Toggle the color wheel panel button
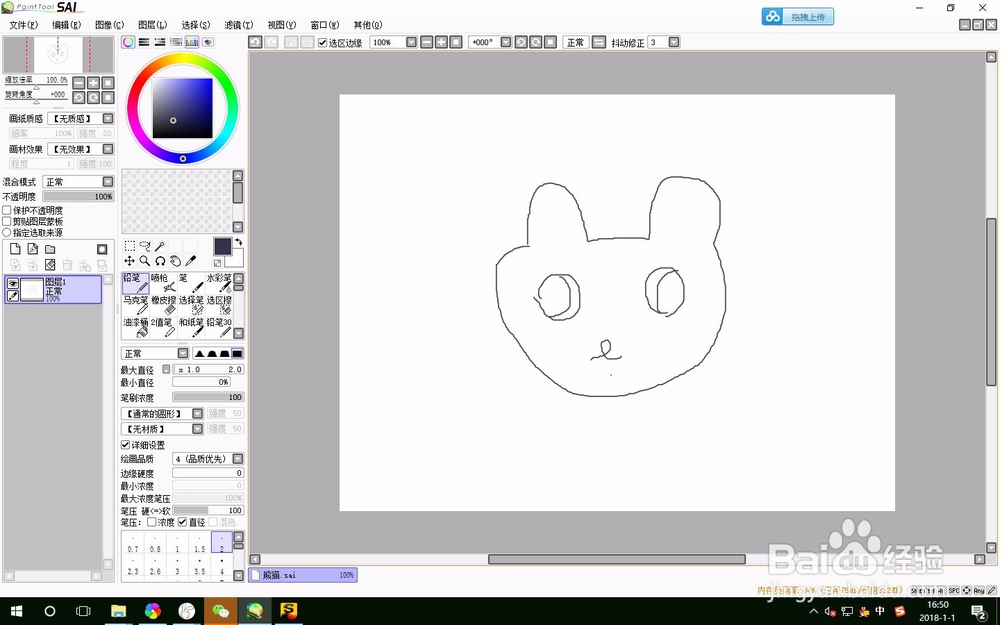This screenshot has height=625, width=1000. [129, 42]
